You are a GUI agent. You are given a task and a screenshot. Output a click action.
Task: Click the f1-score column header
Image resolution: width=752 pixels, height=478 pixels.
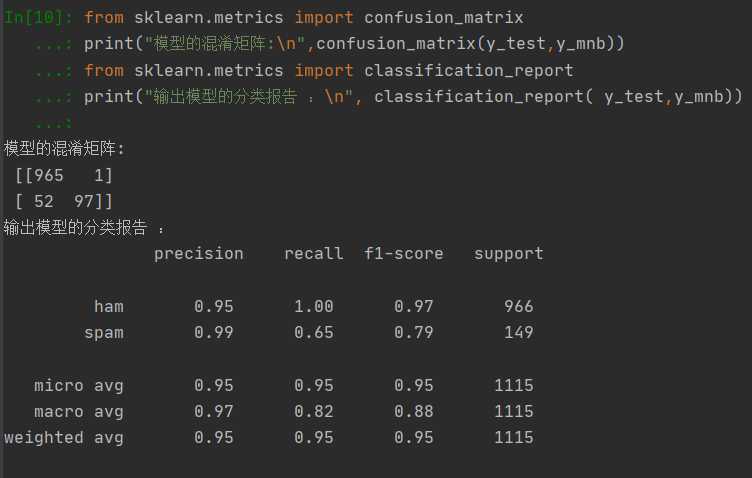coord(403,254)
